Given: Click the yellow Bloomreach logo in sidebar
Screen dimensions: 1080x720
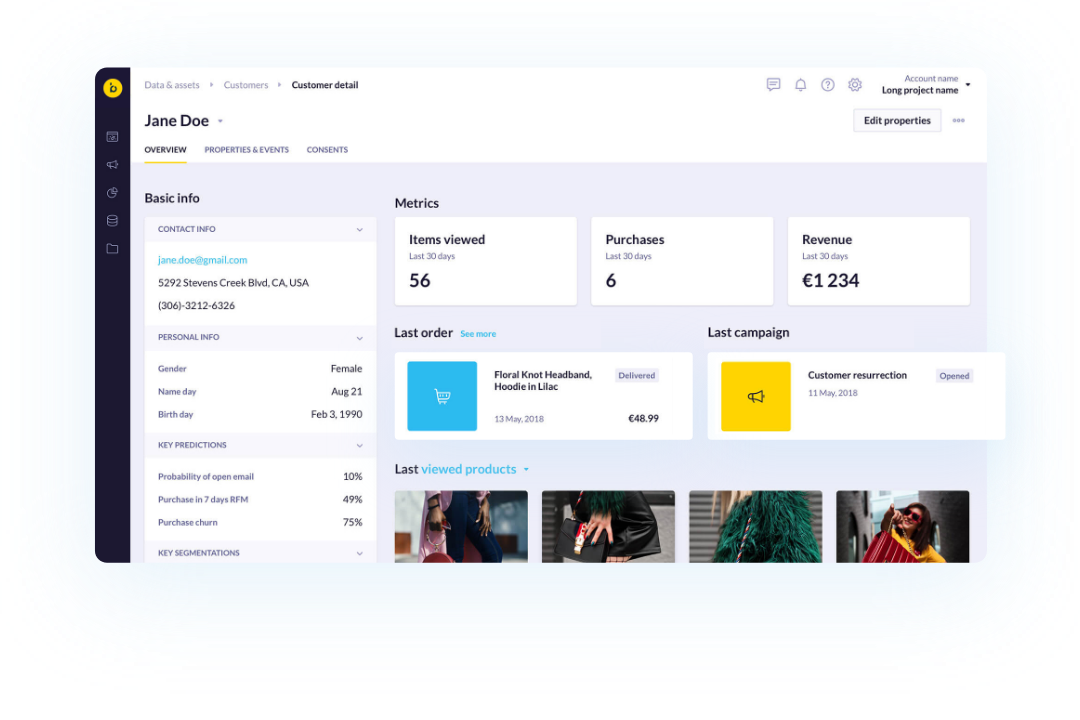Looking at the screenshot, I should pyautogui.click(x=113, y=88).
